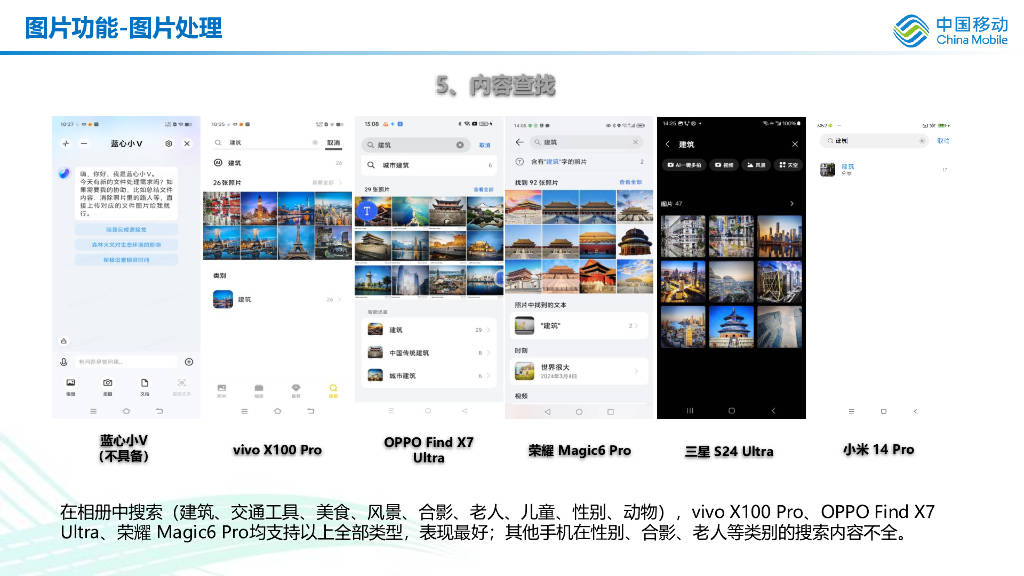This screenshot has width=1024, height=576.
Task: Tap home icon in vivo X100 navigation bar
Action: (278, 411)
